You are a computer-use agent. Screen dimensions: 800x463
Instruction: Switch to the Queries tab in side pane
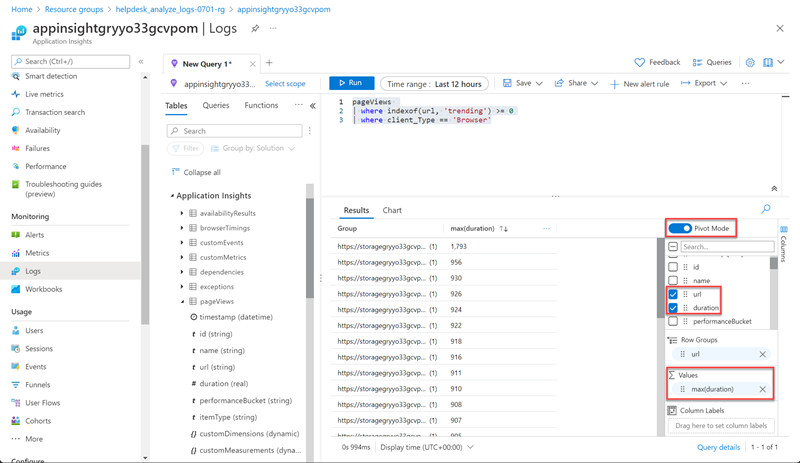(x=216, y=105)
